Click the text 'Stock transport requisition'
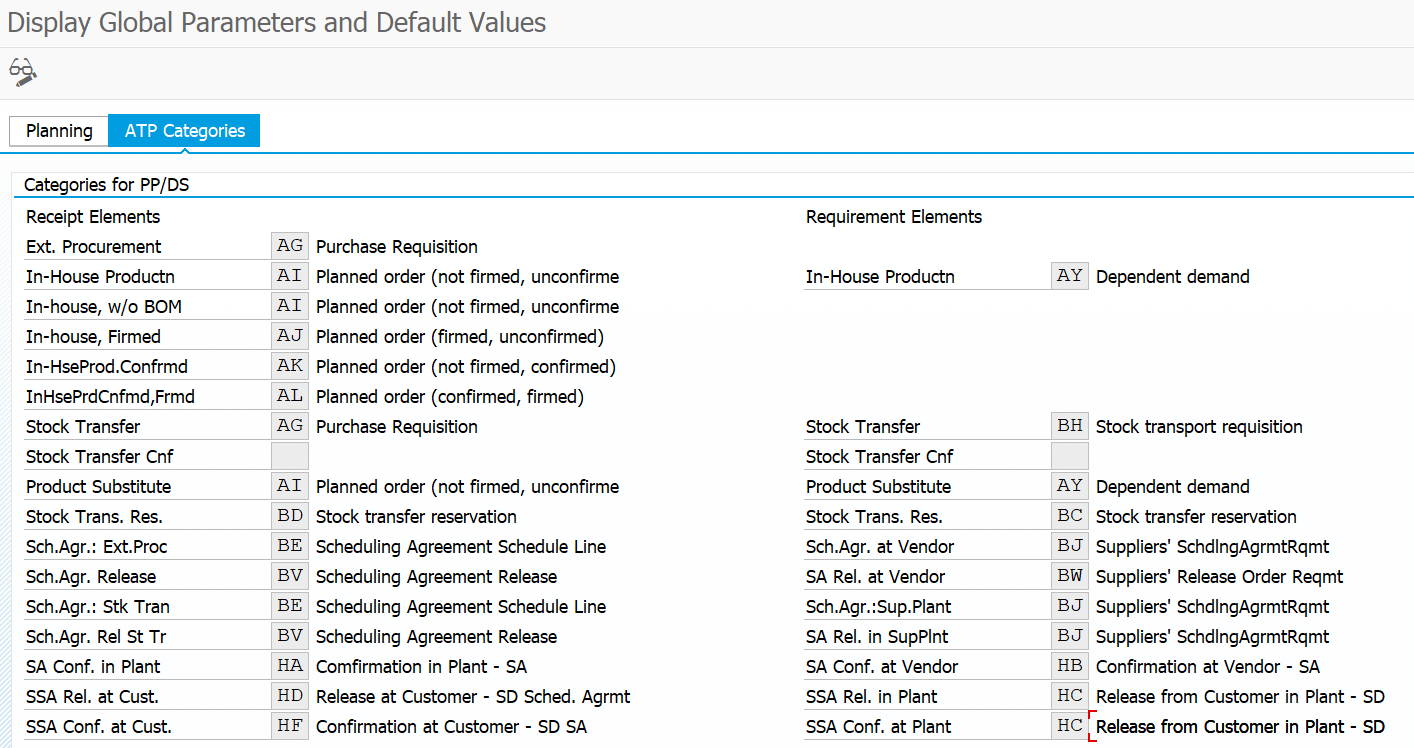This screenshot has width=1414, height=748. pyautogui.click(x=1199, y=427)
